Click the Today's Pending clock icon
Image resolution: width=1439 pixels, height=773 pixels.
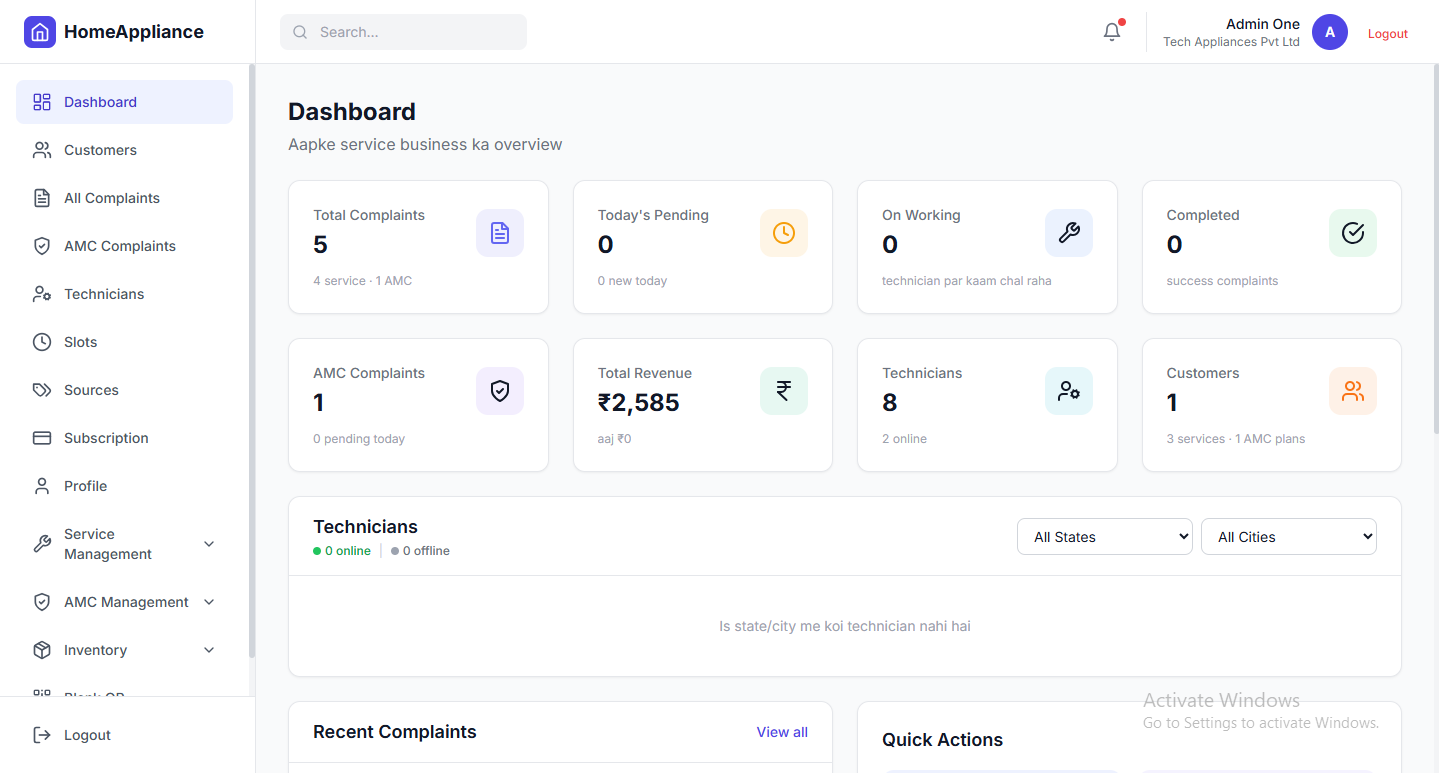click(x=784, y=233)
